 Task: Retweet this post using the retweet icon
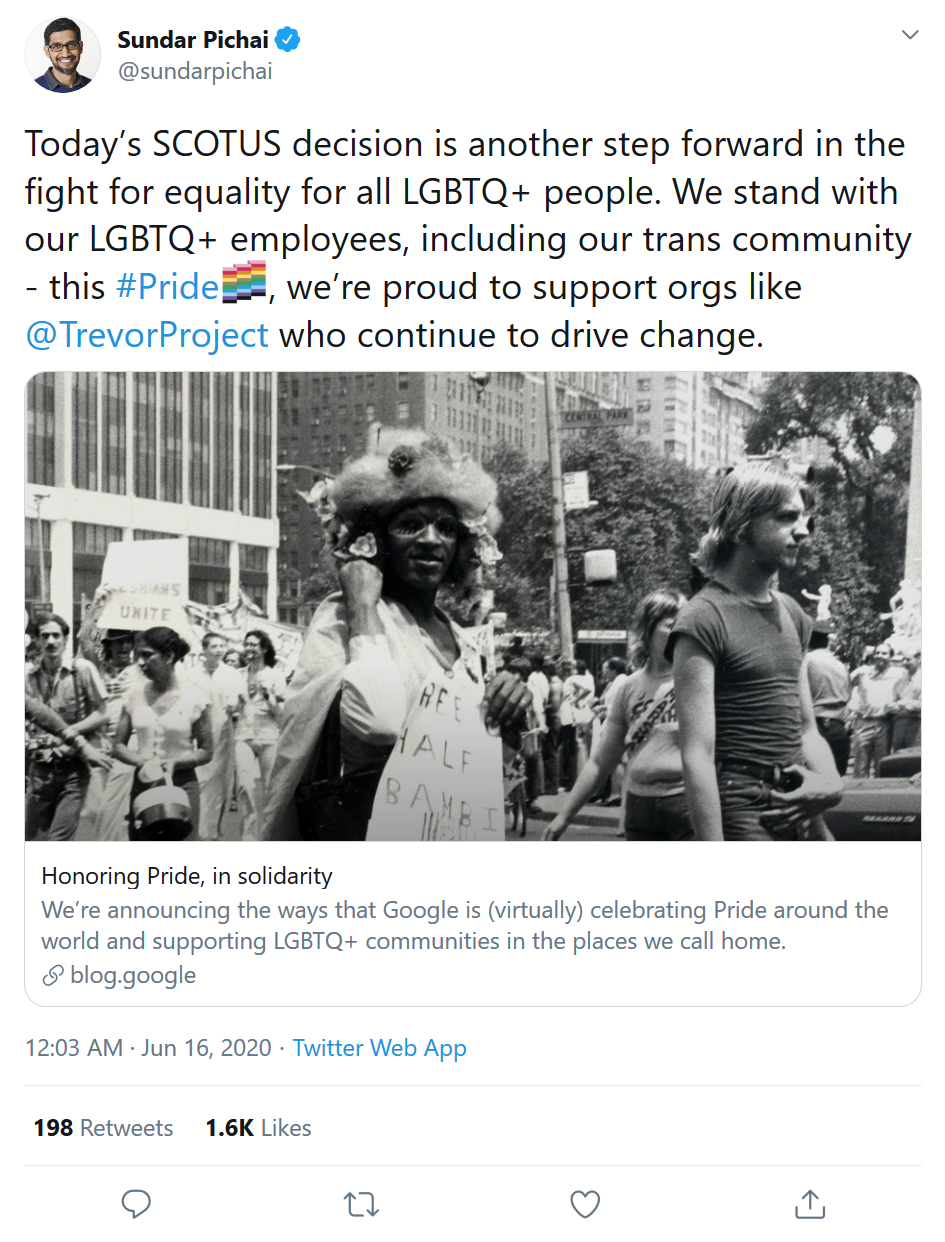pos(360,1204)
